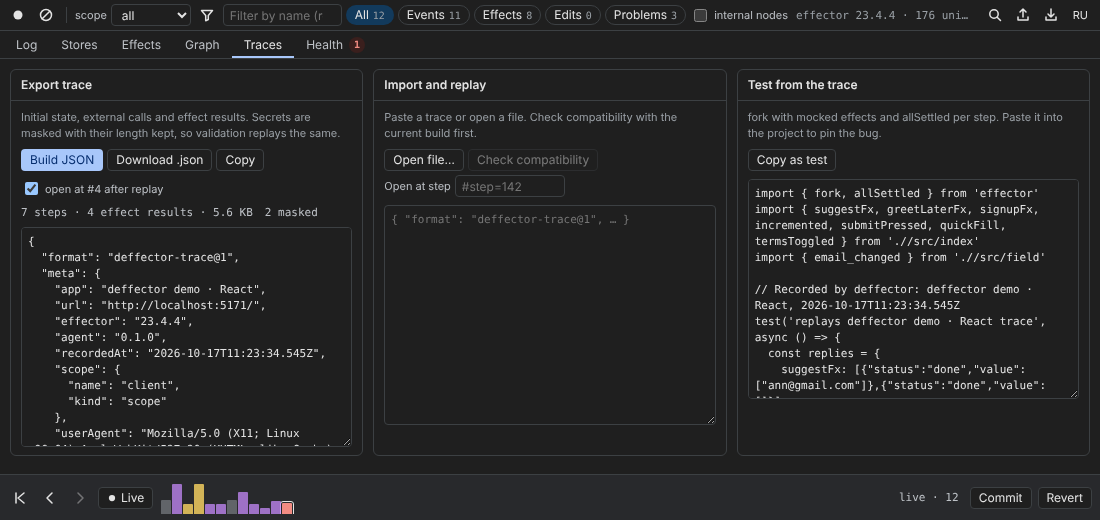Open search with magnifier icon
Screen dimensions: 1100x520
994,15
